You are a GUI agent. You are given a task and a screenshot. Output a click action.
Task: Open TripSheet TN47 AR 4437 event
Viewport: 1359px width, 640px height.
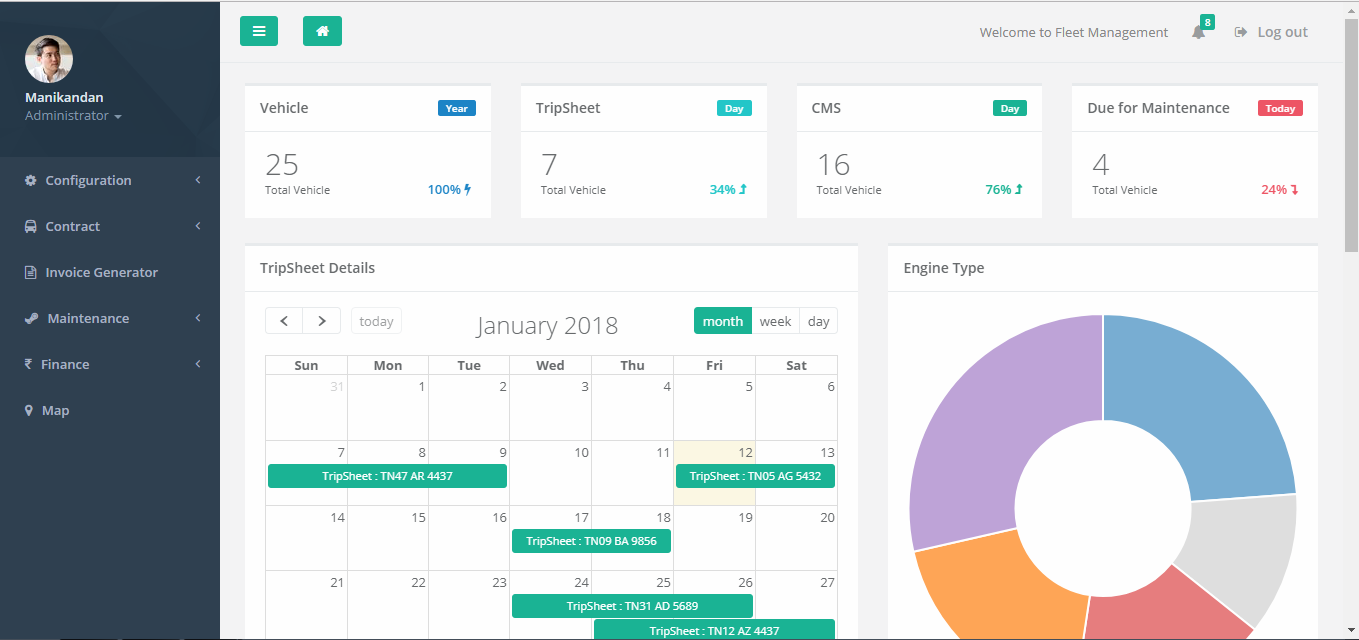tap(387, 476)
